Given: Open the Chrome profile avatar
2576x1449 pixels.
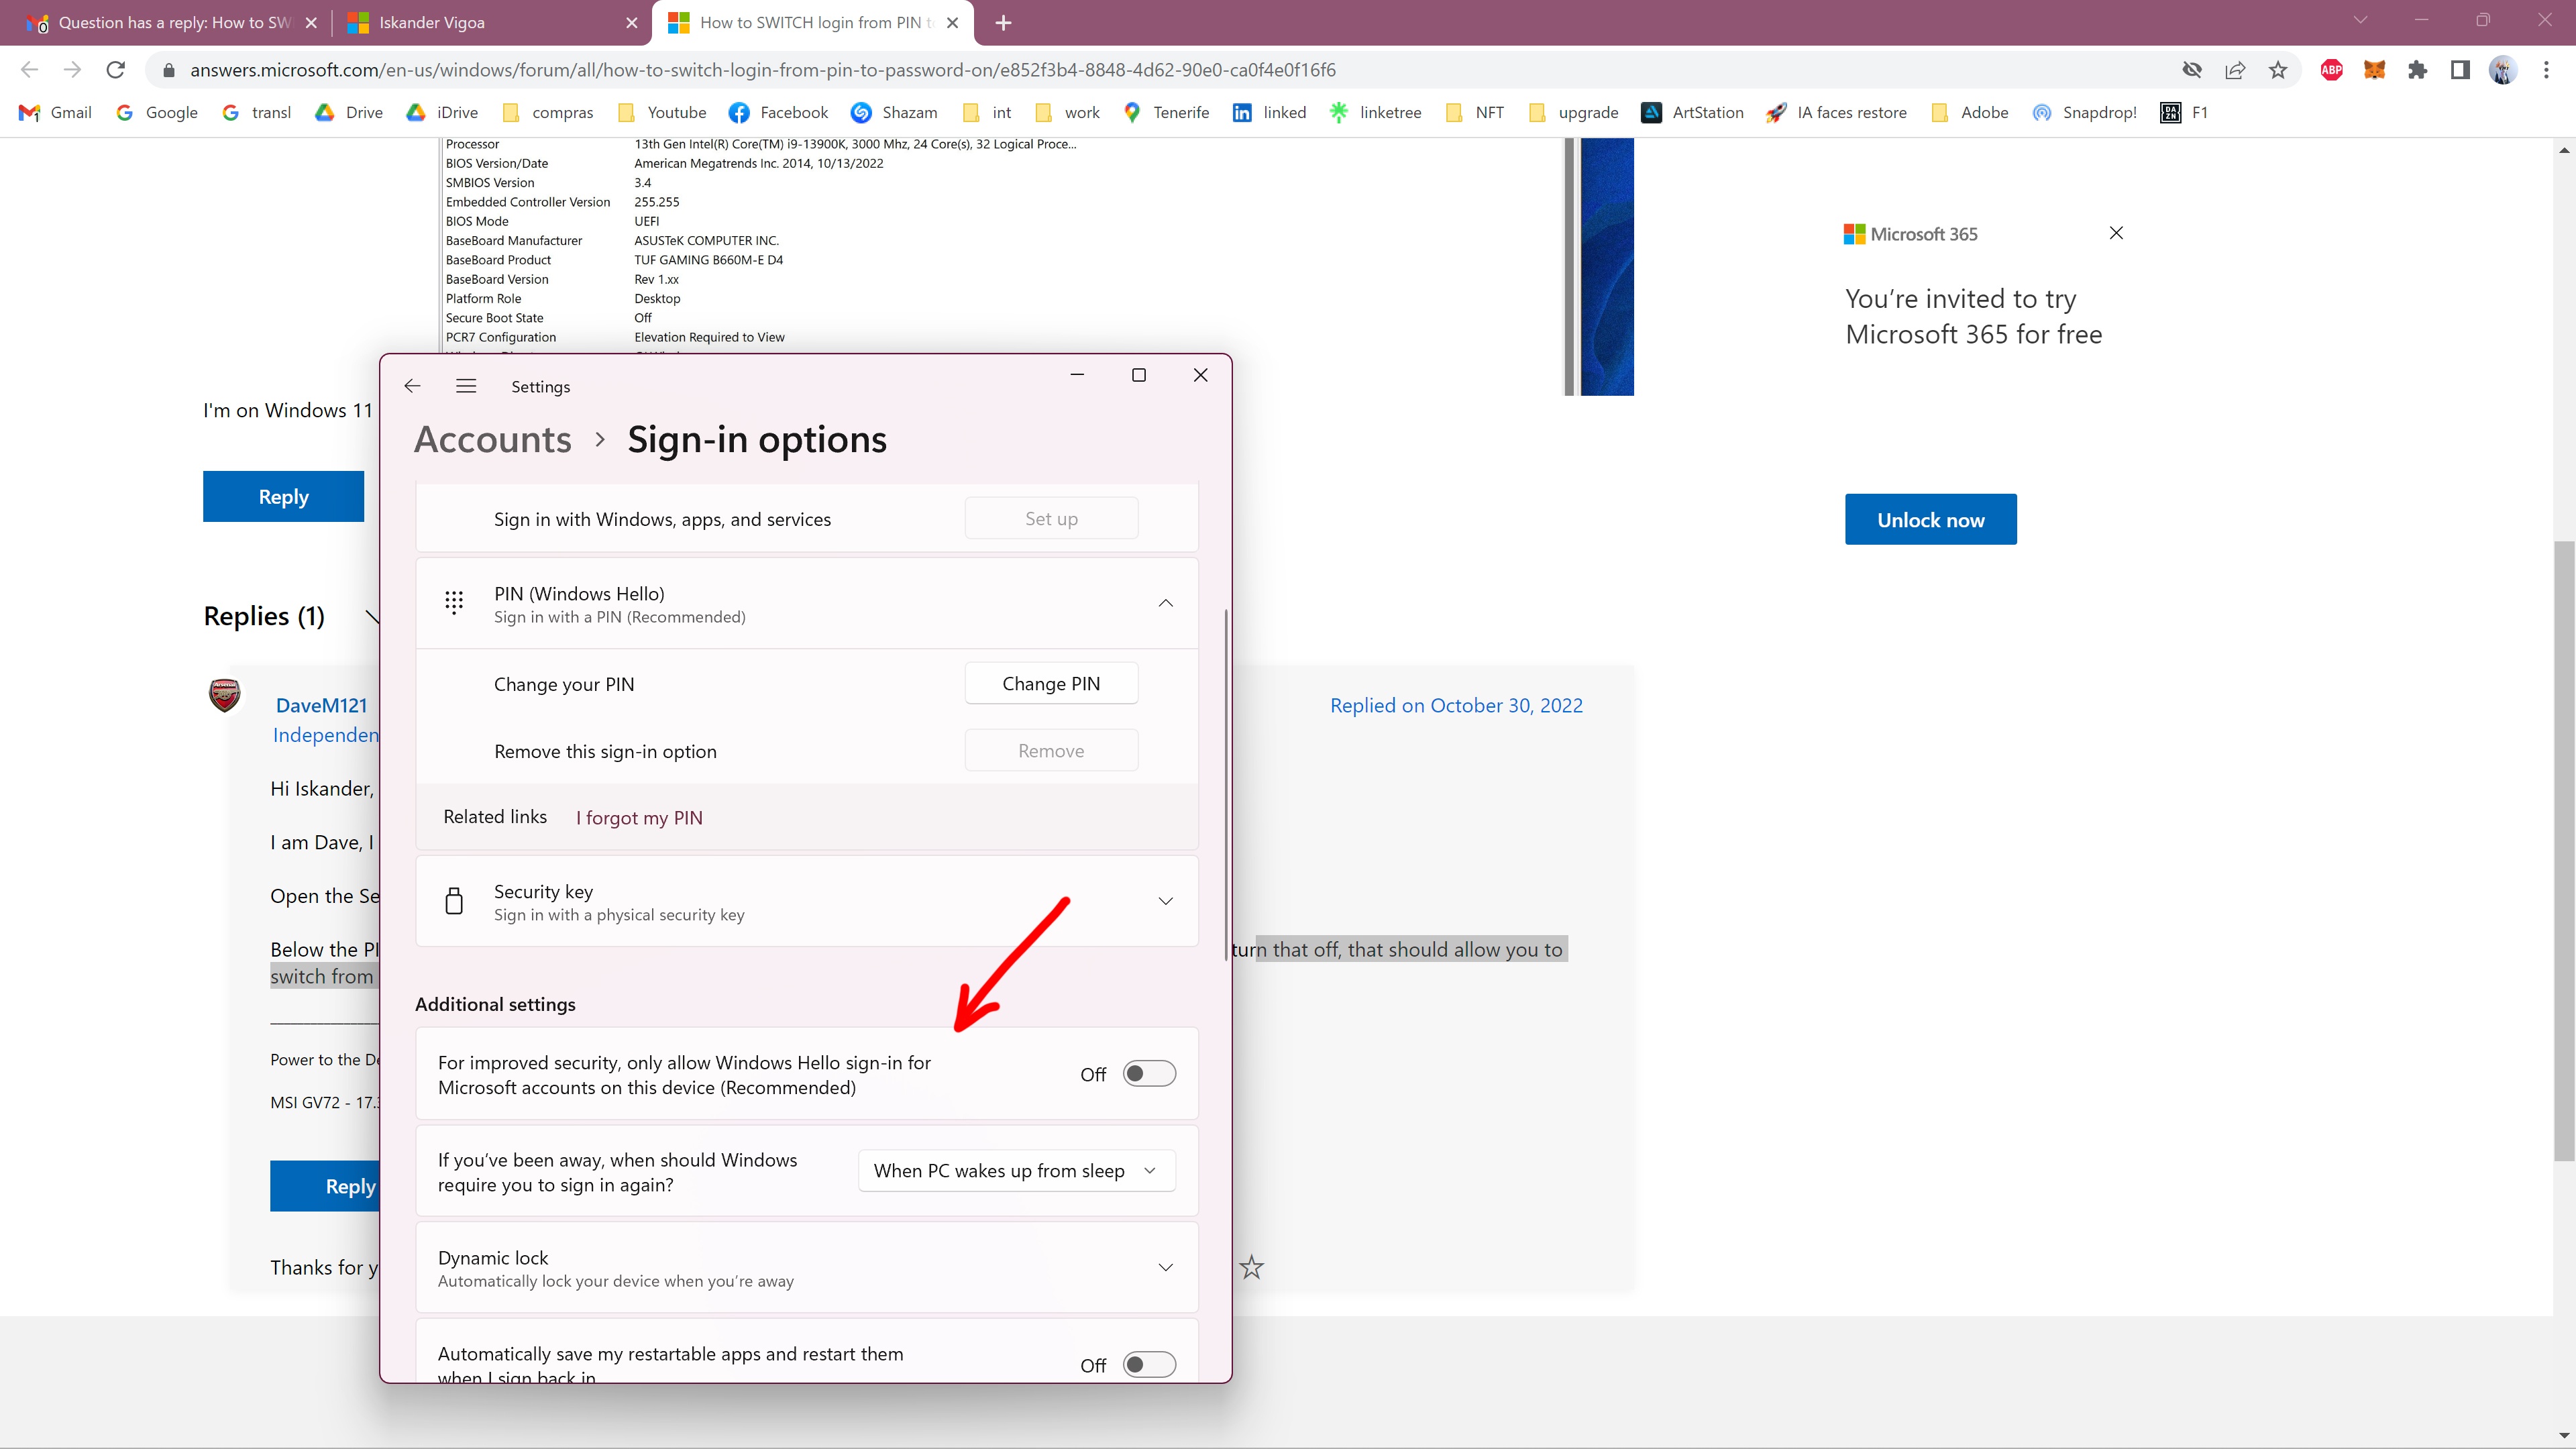Looking at the screenshot, I should [x=2503, y=70].
